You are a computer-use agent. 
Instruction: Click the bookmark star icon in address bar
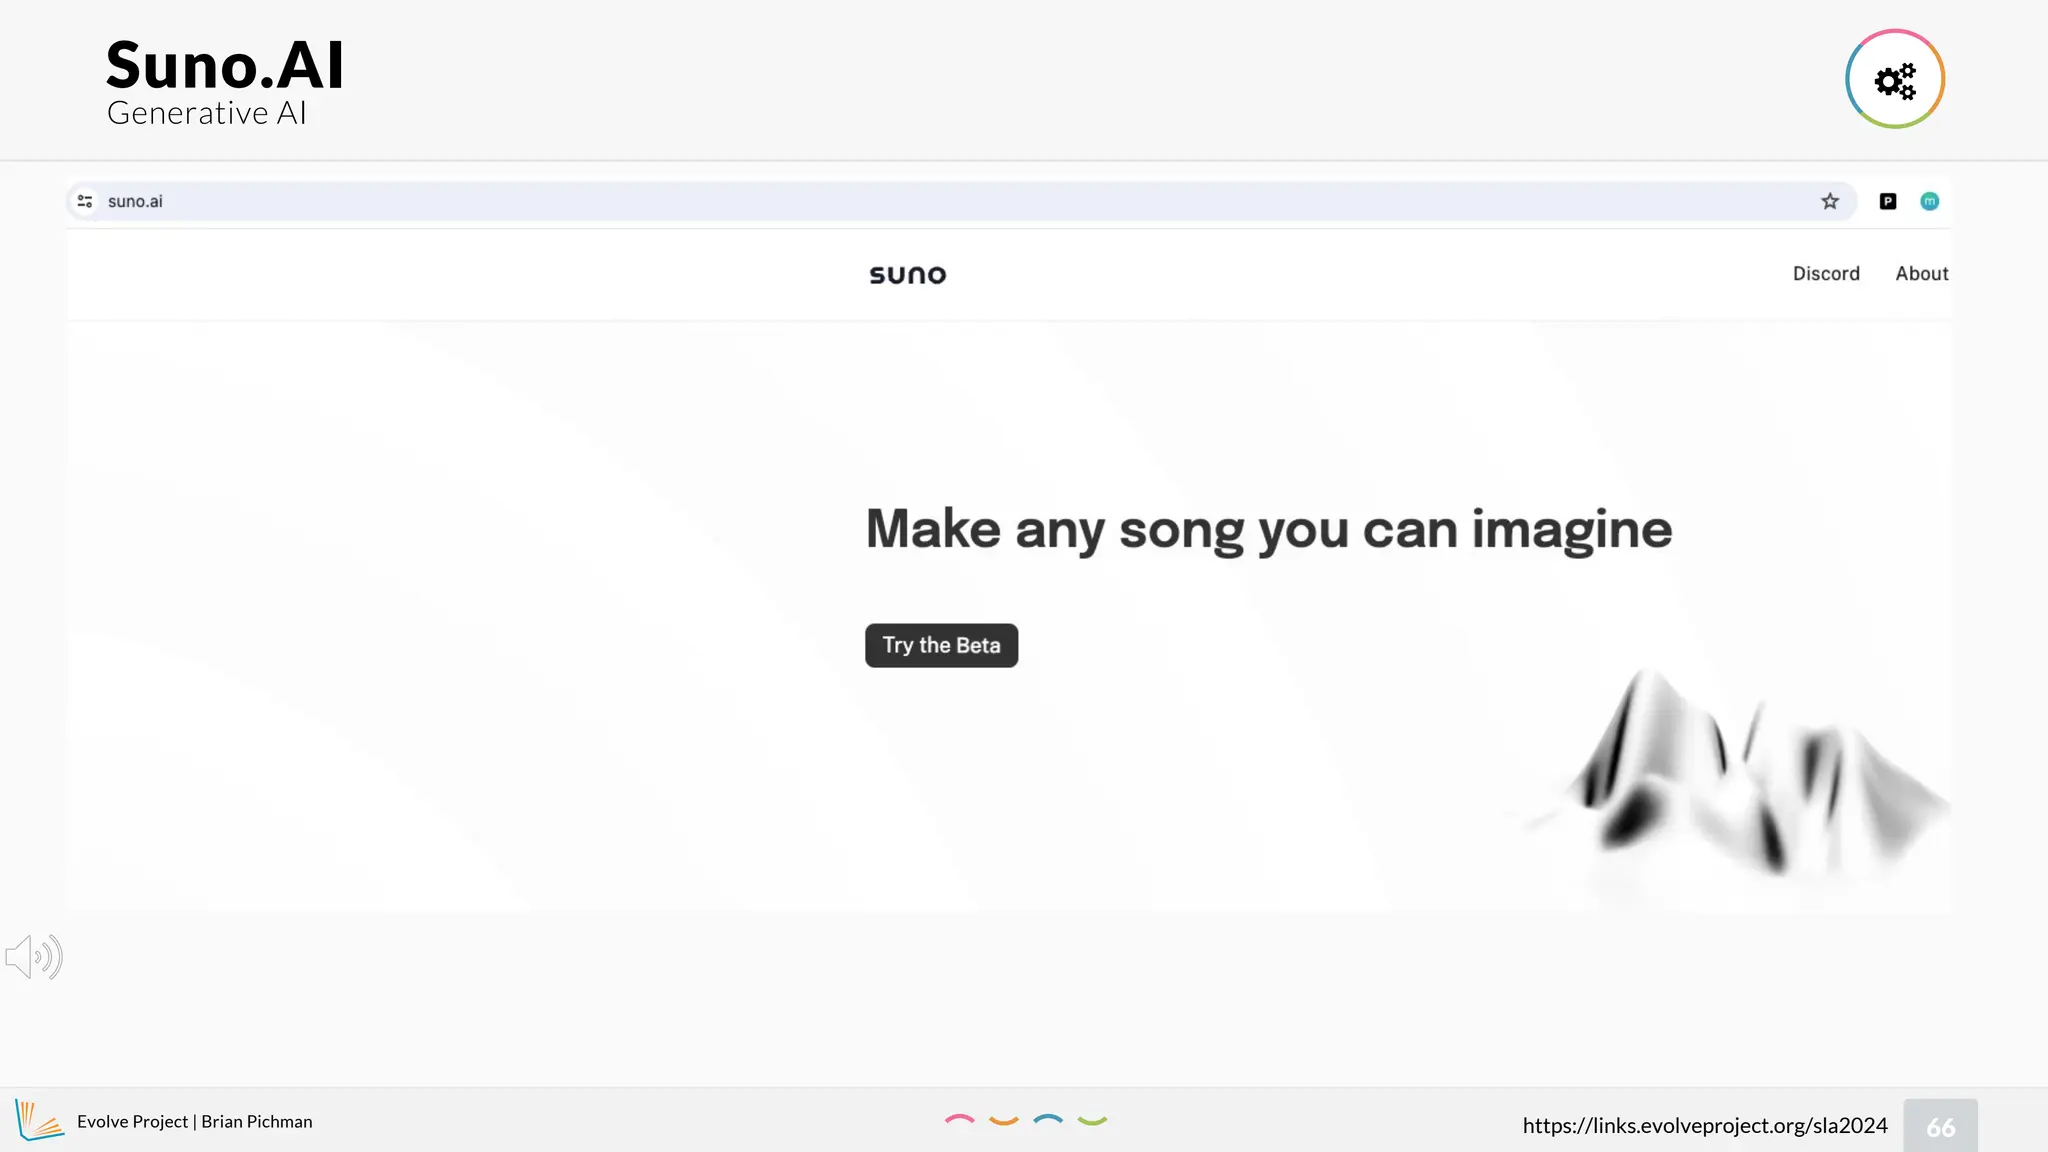point(1830,201)
